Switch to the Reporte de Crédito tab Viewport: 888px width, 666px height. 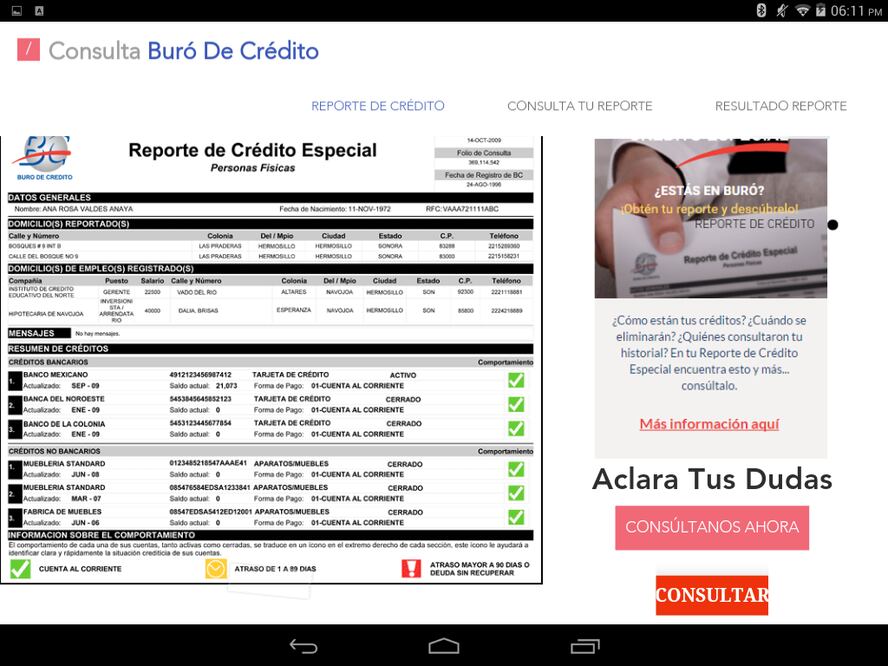[377, 106]
